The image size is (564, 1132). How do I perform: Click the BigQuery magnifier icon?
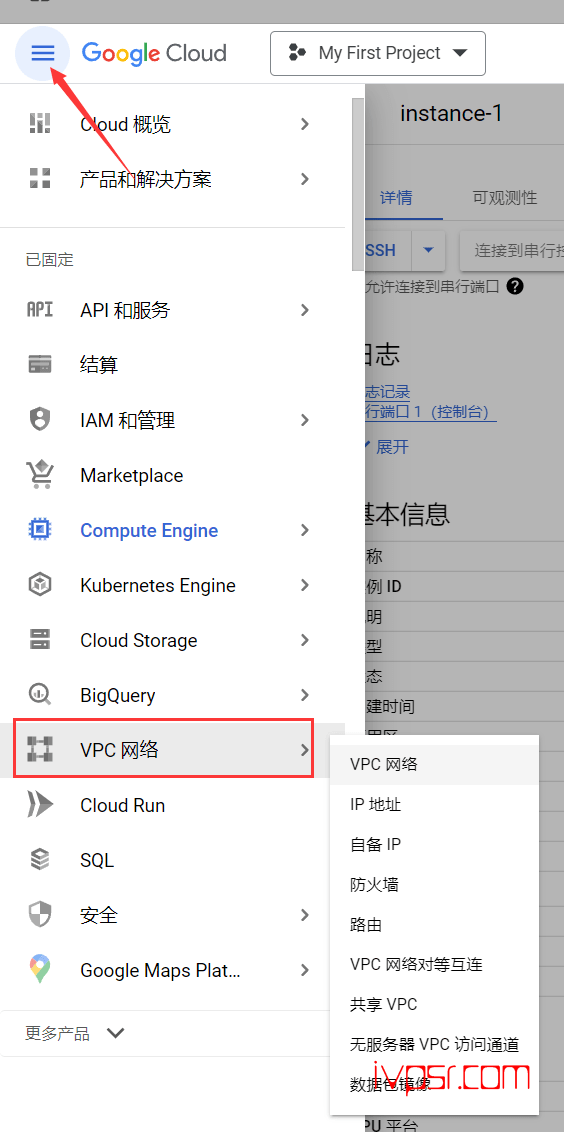pyautogui.click(x=40, y=695)
